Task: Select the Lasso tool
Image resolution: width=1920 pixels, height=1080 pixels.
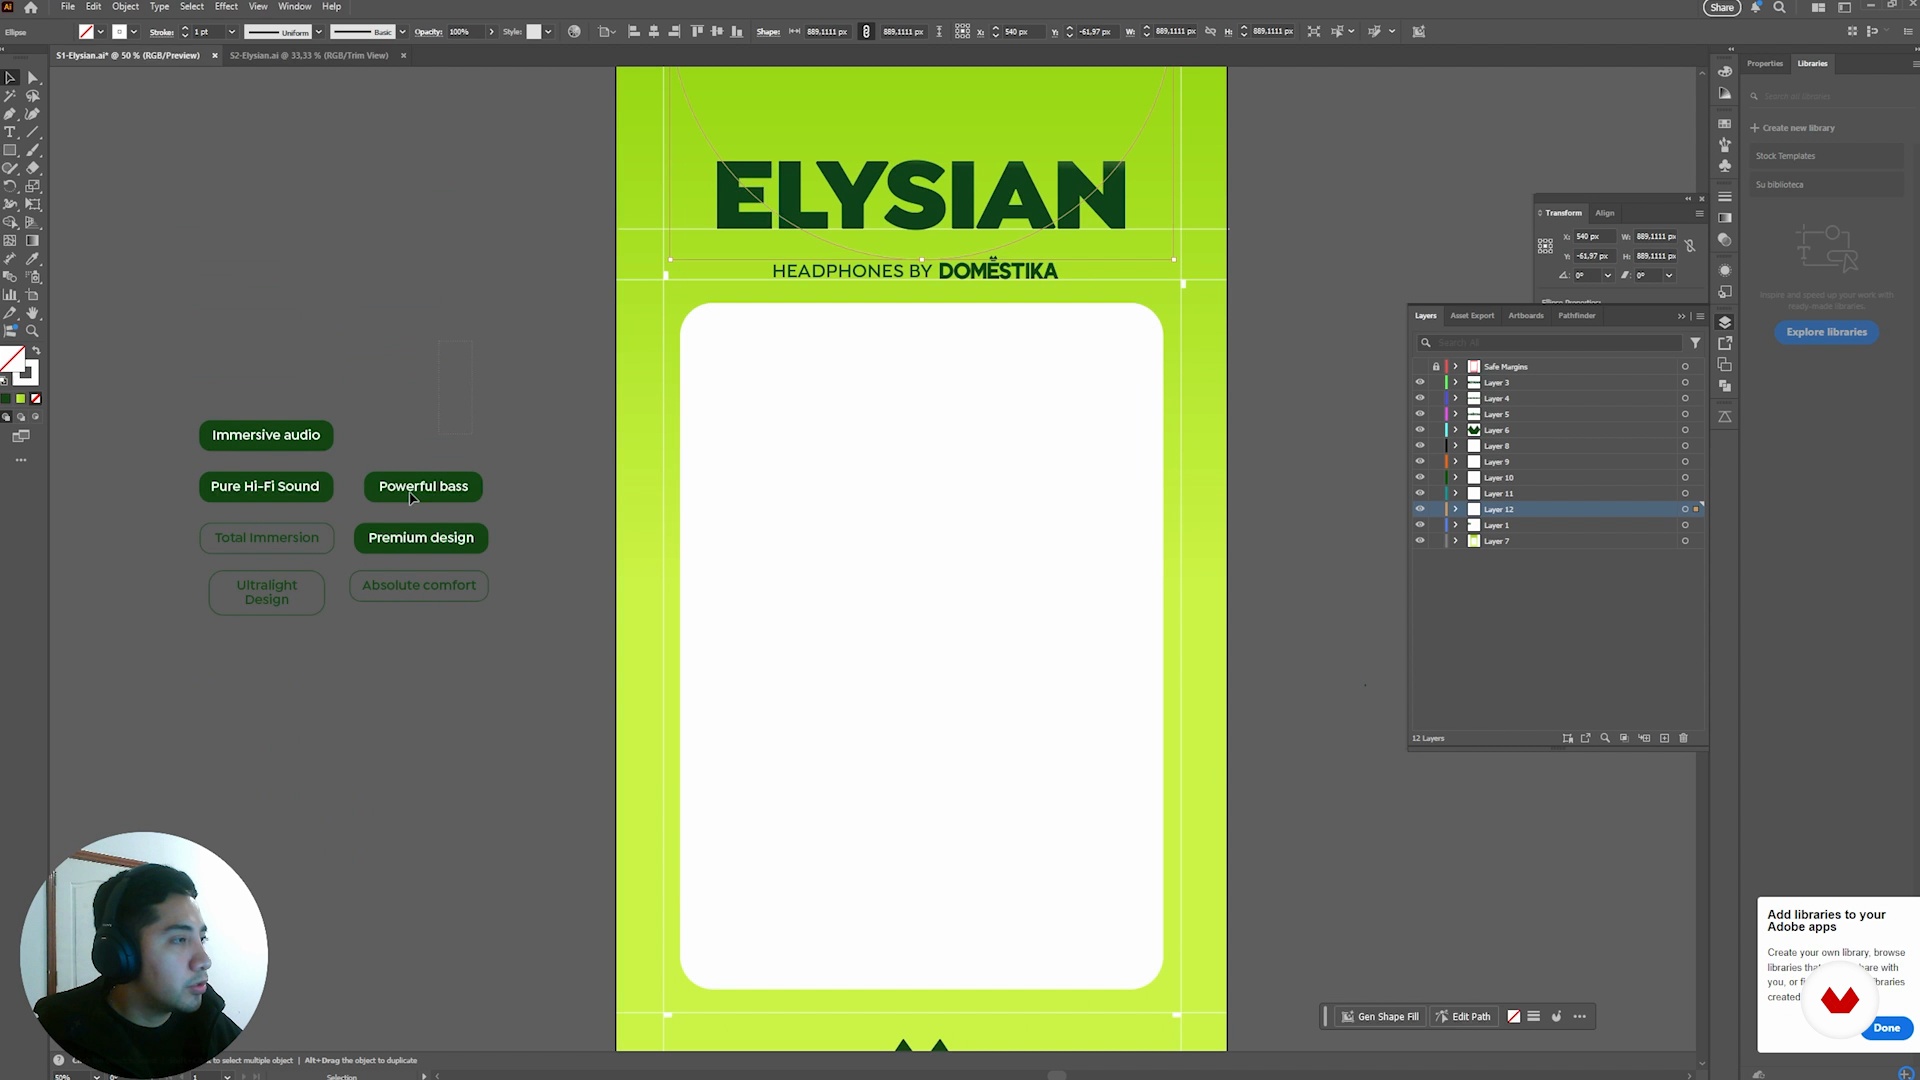Action: (x=32, y=96)
